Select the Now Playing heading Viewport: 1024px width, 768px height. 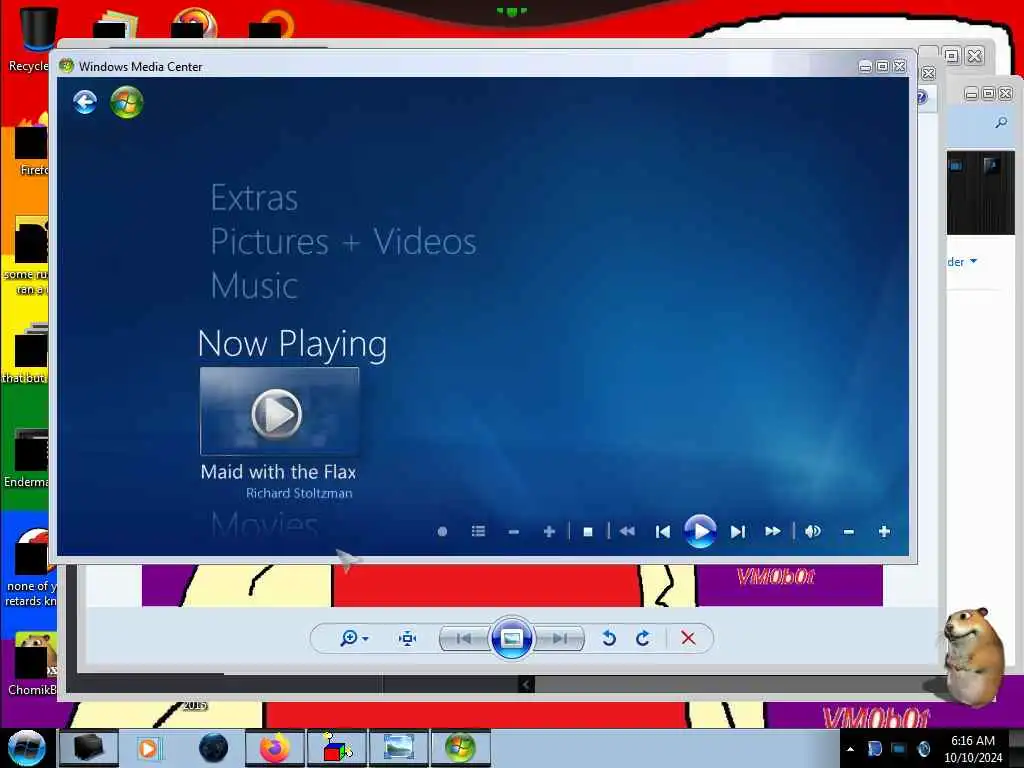click(x=293, y=344)
